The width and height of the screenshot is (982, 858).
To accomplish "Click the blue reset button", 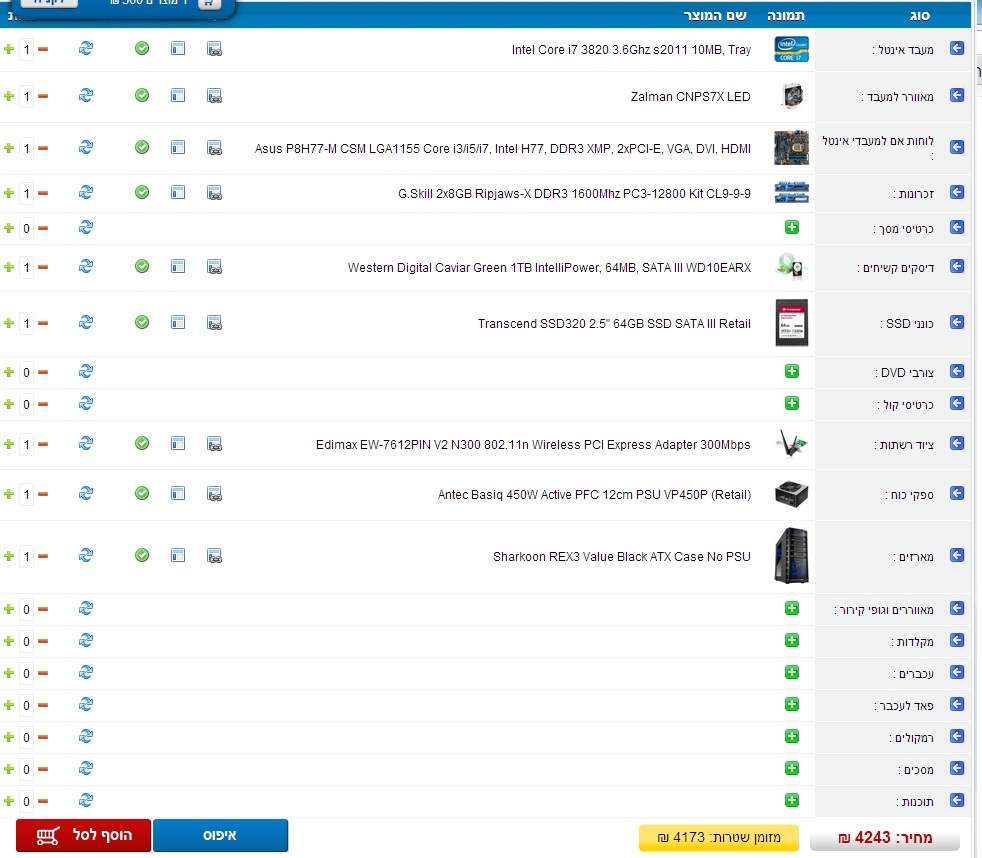I will (x=220, y=835).
